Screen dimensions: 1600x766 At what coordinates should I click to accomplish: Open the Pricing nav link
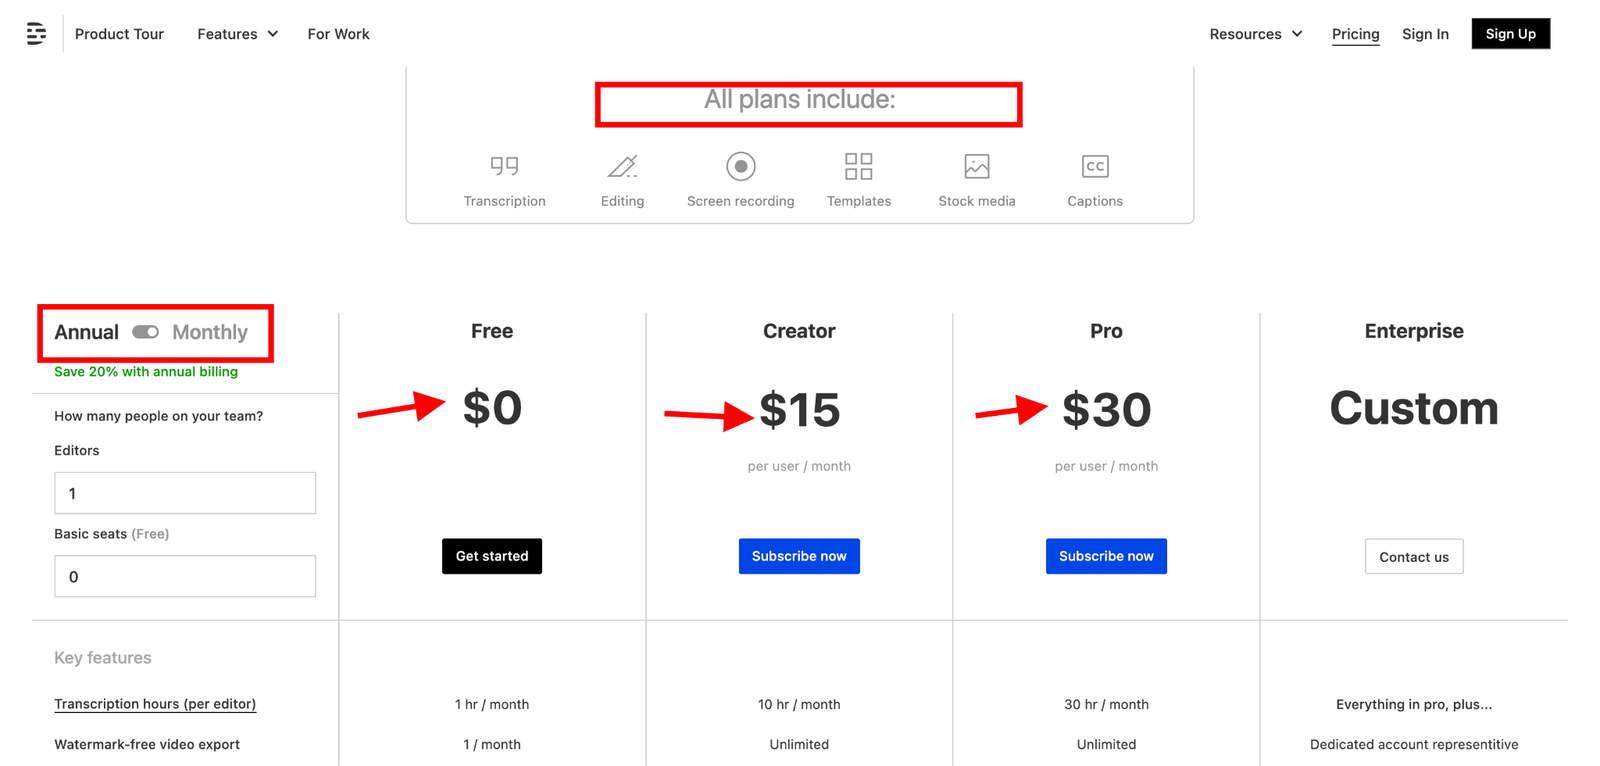(x=1355, y=34)
